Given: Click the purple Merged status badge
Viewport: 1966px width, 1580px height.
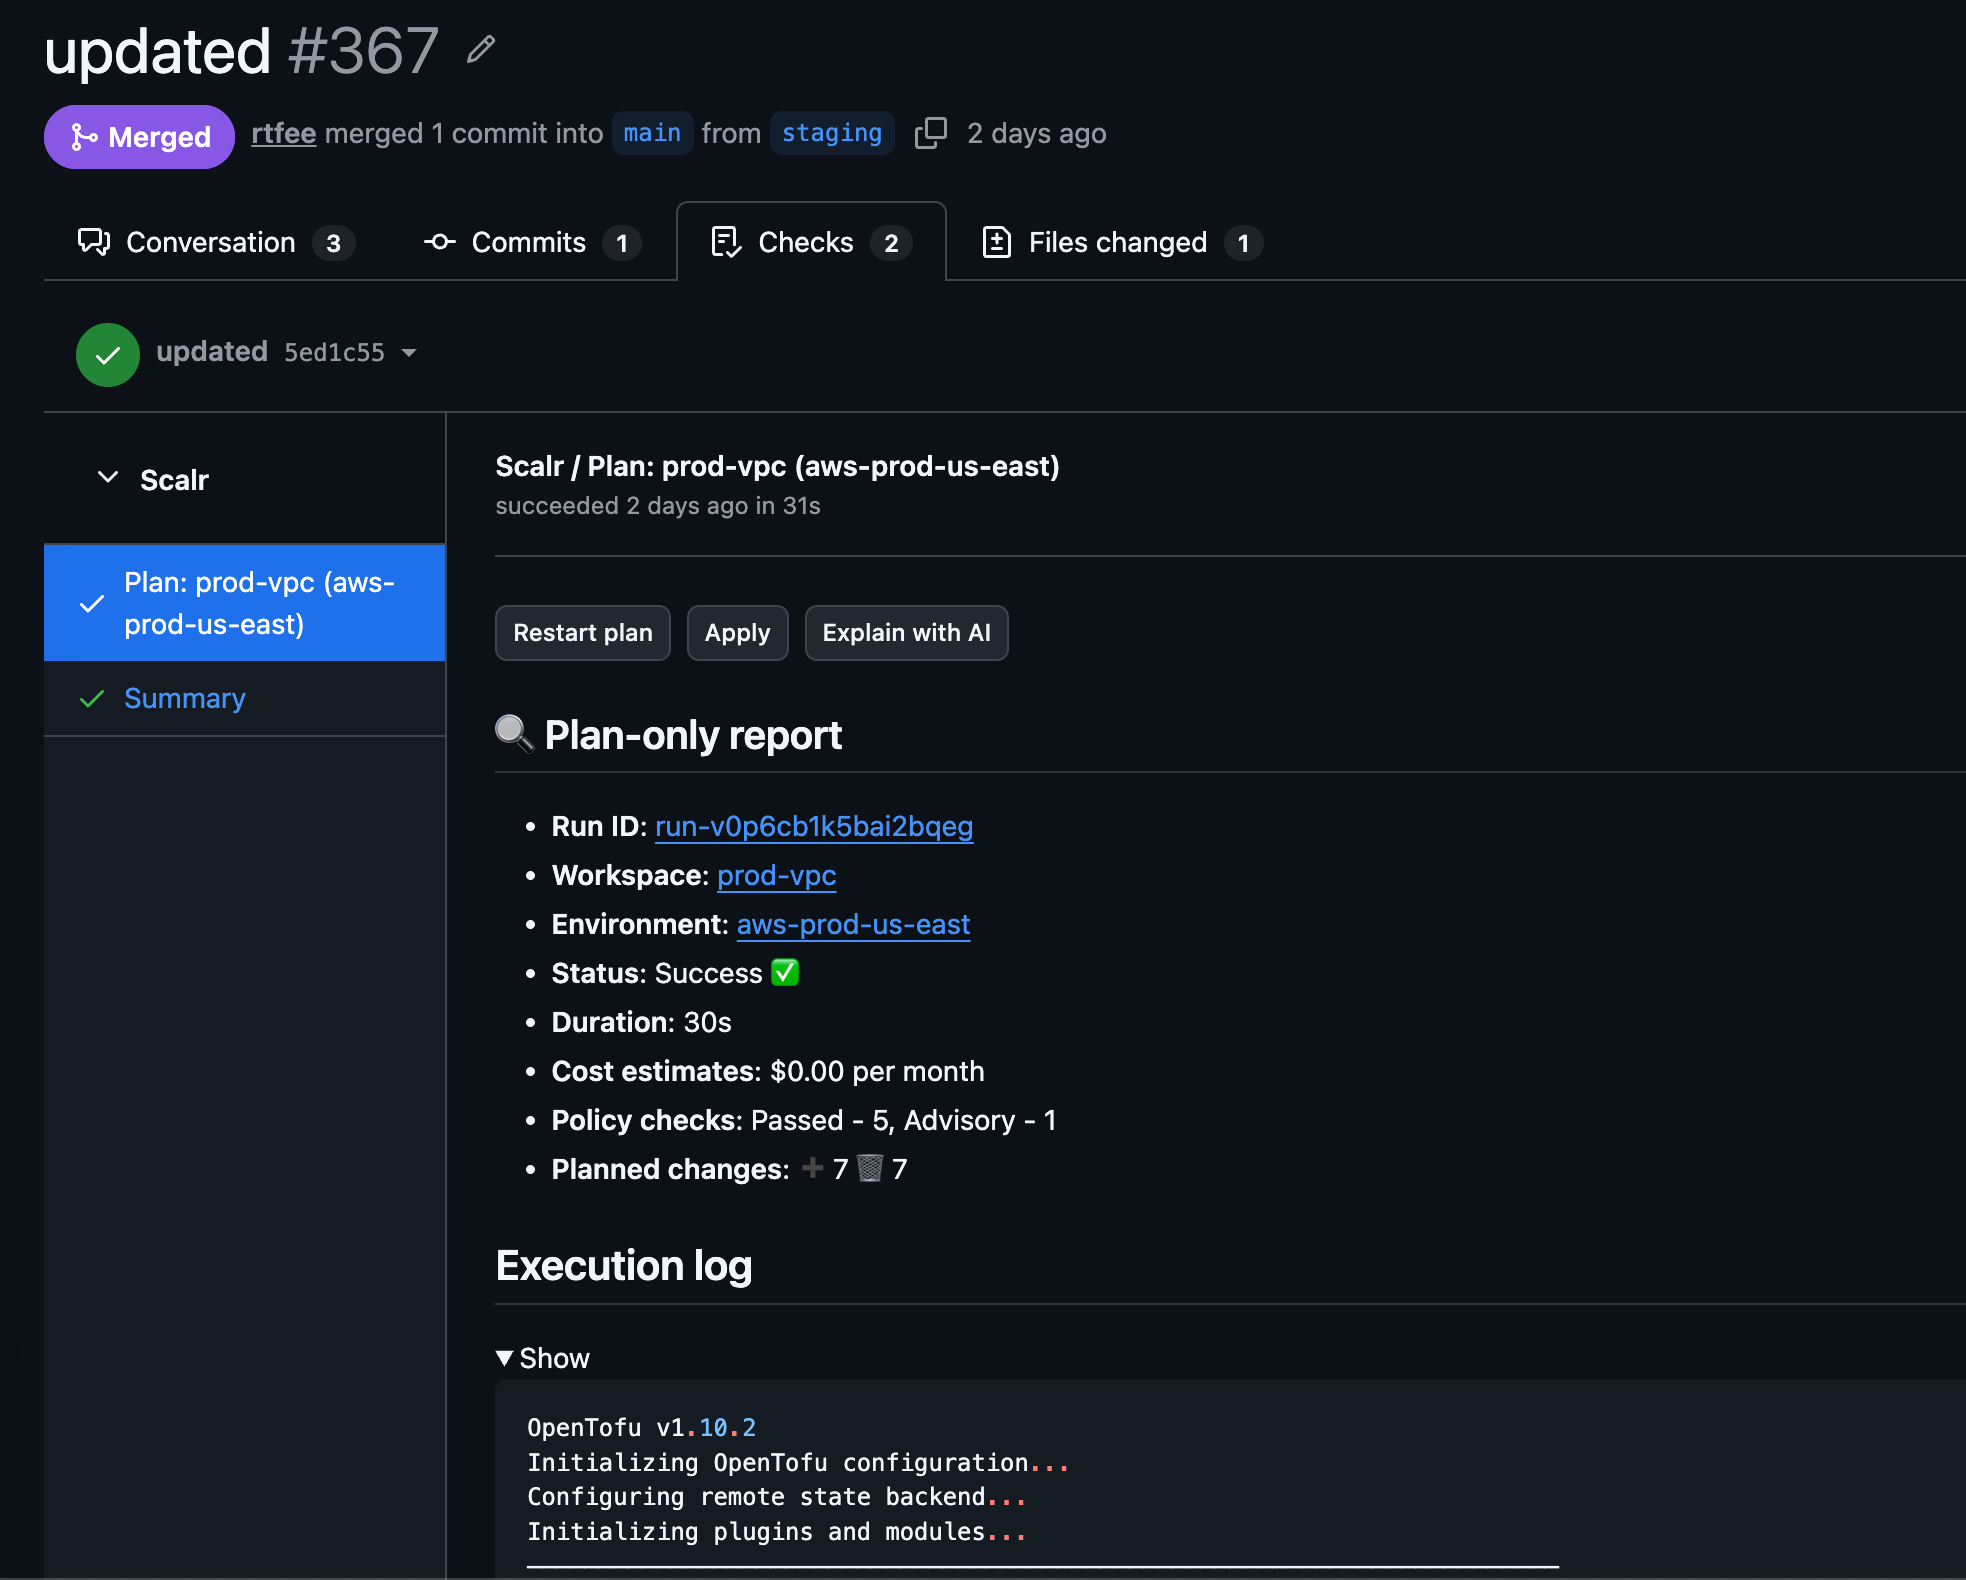Looking at the screenshot, I should pyautogui.click(x=139, y=137).
